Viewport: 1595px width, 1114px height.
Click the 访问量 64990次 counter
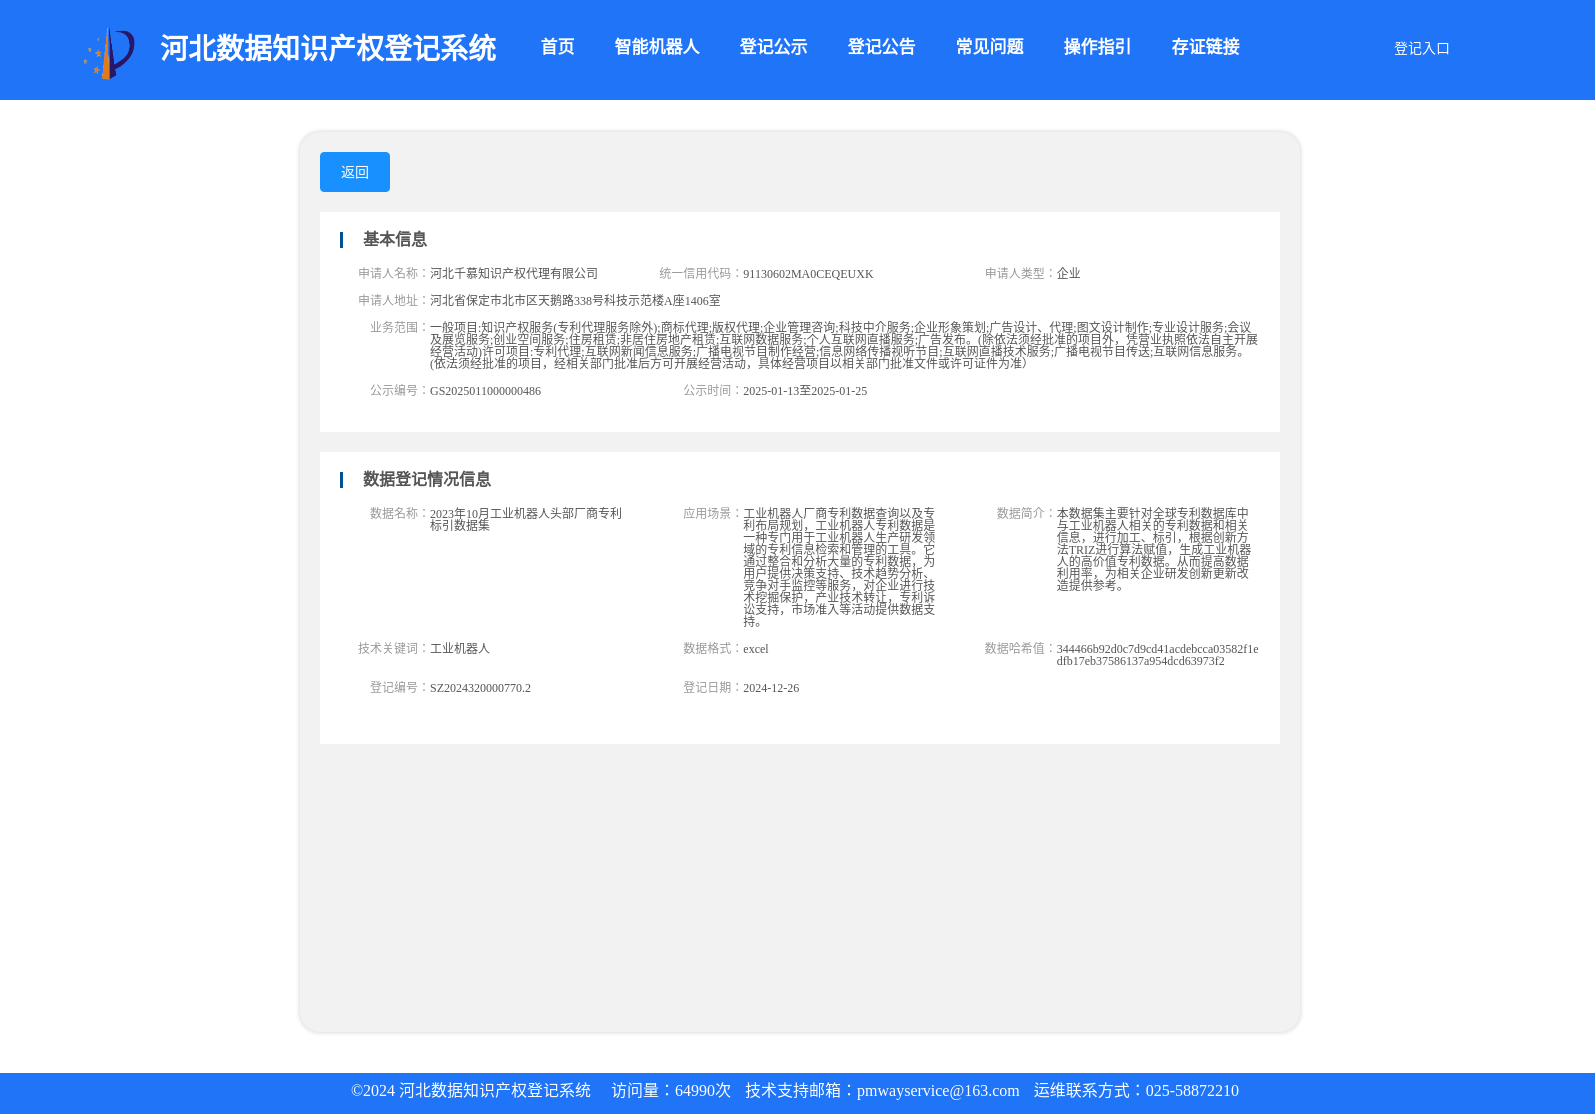671,1091
